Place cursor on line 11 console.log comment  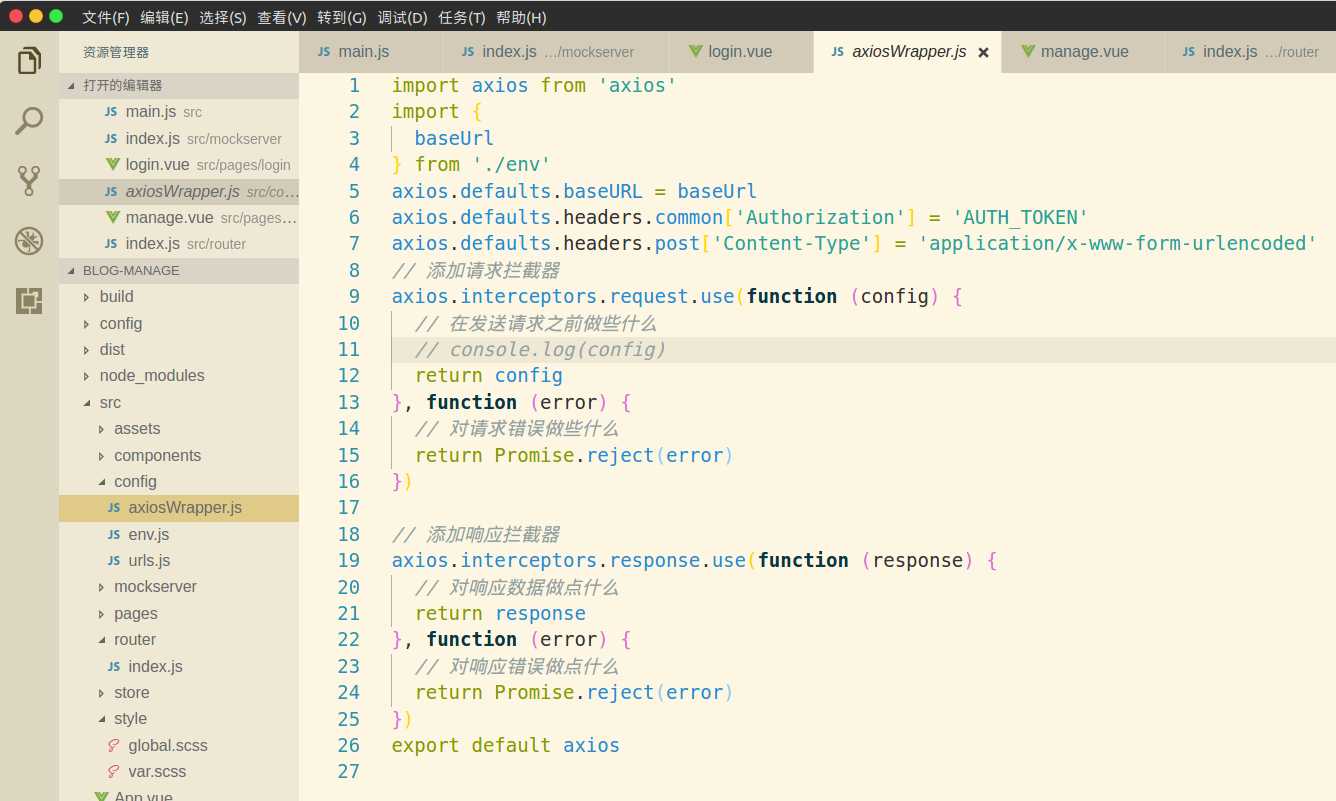point(540,349)
